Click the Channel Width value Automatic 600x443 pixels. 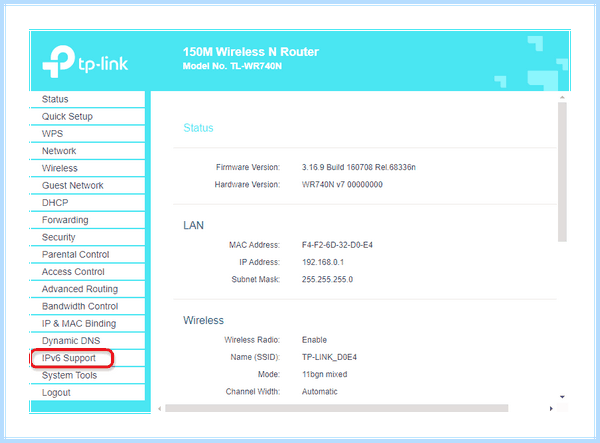click(x=320, y=391)
